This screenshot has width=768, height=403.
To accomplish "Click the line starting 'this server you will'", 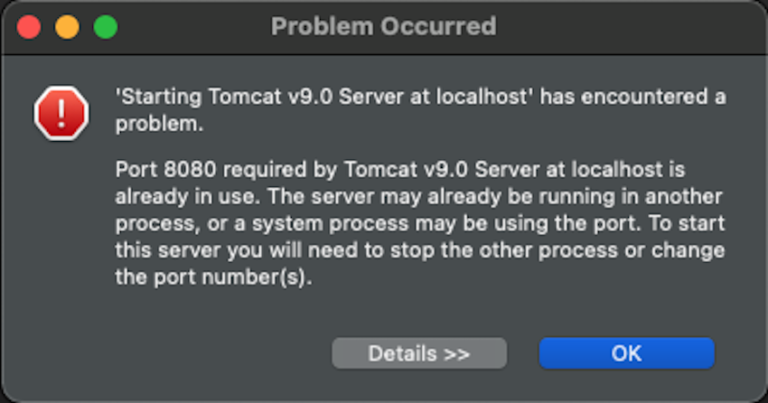I will [x=420, y=250].
